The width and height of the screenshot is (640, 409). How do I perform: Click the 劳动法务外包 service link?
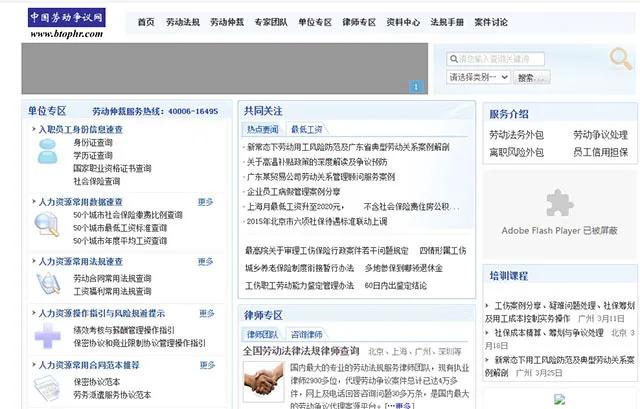[x=516, y=135]
